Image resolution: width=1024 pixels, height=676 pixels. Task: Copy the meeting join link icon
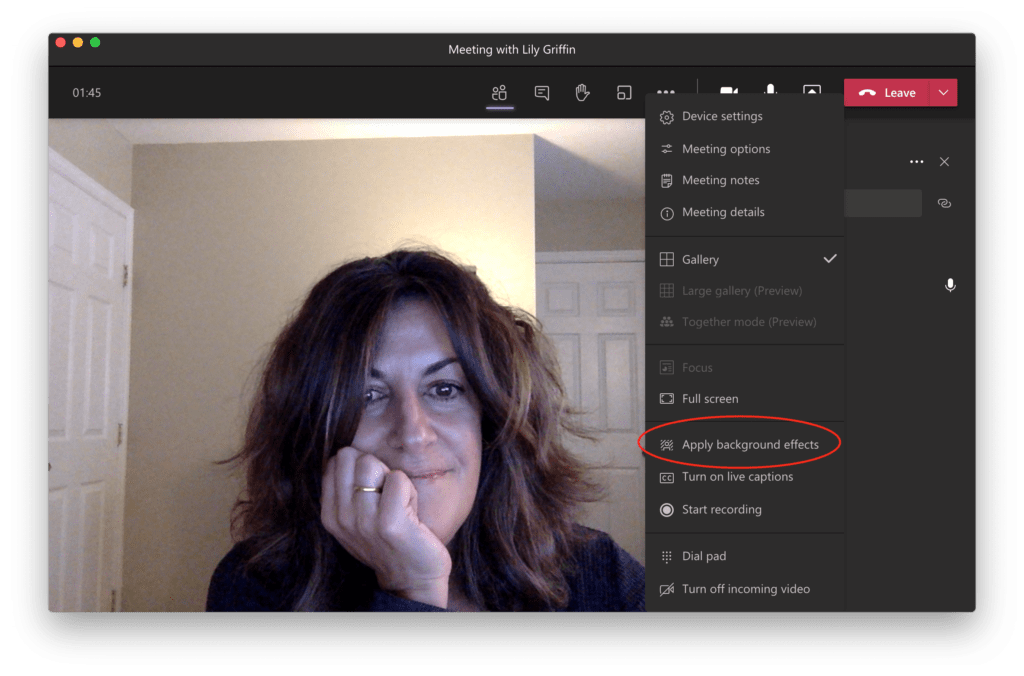(x=944, y=203)
